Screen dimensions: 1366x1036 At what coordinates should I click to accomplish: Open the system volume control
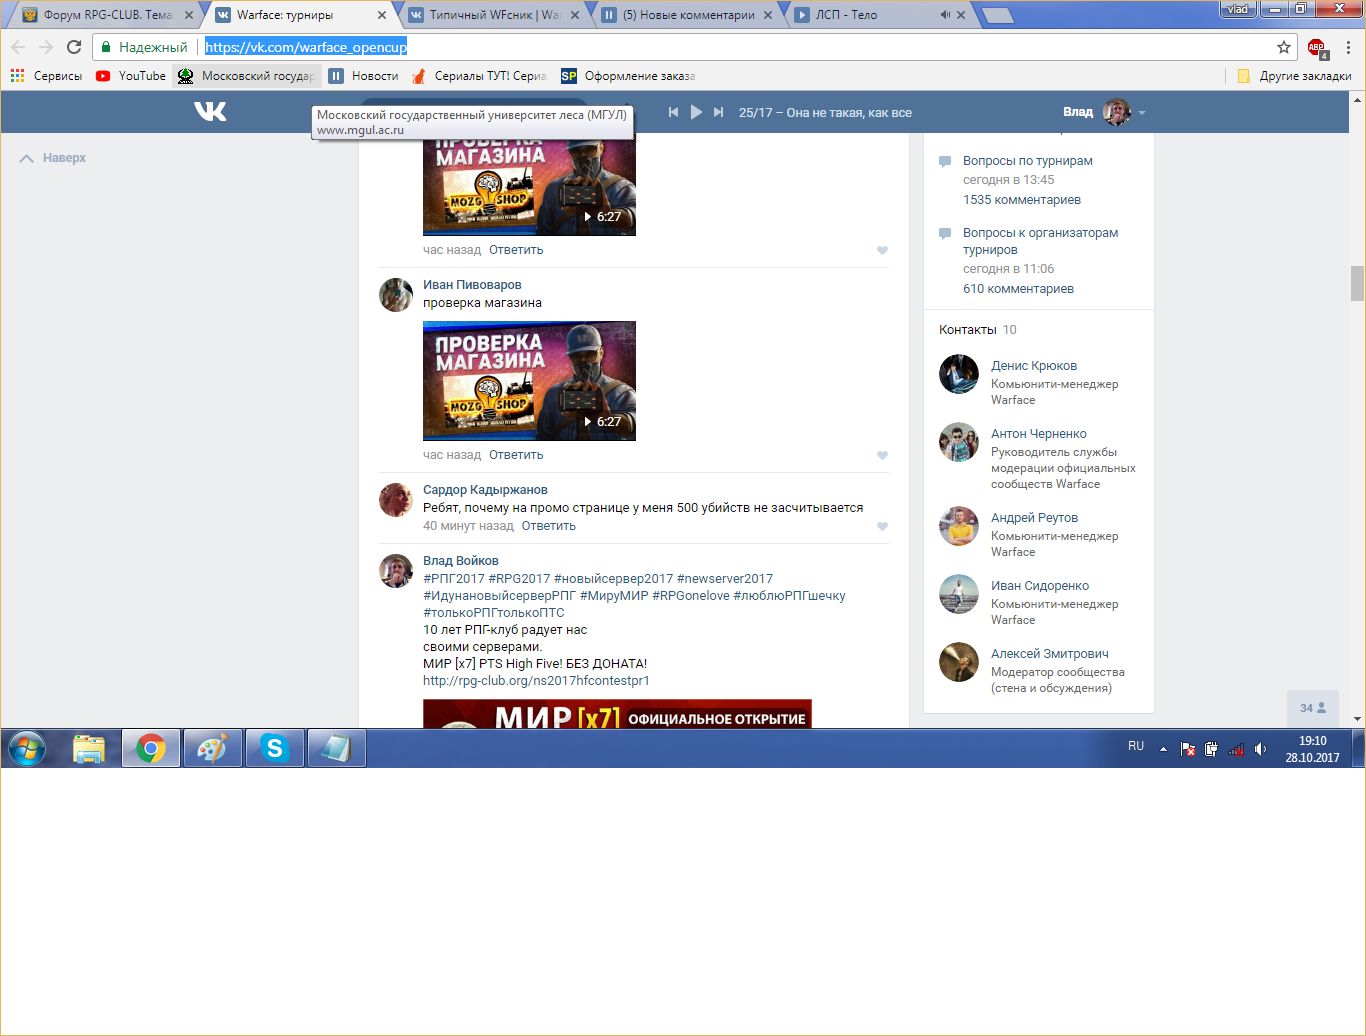pos(1261,749)
